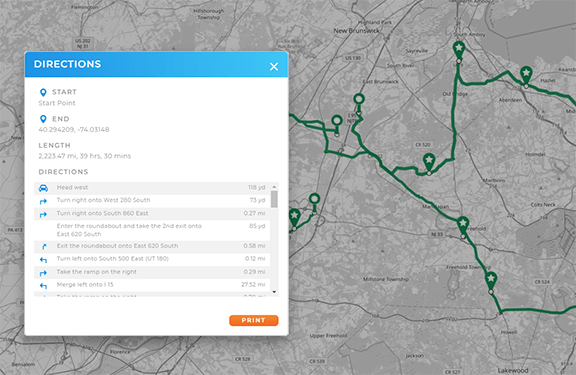Select the Head west direction step
The width and height of the screenshot is (576, 375).
(152, 188)
